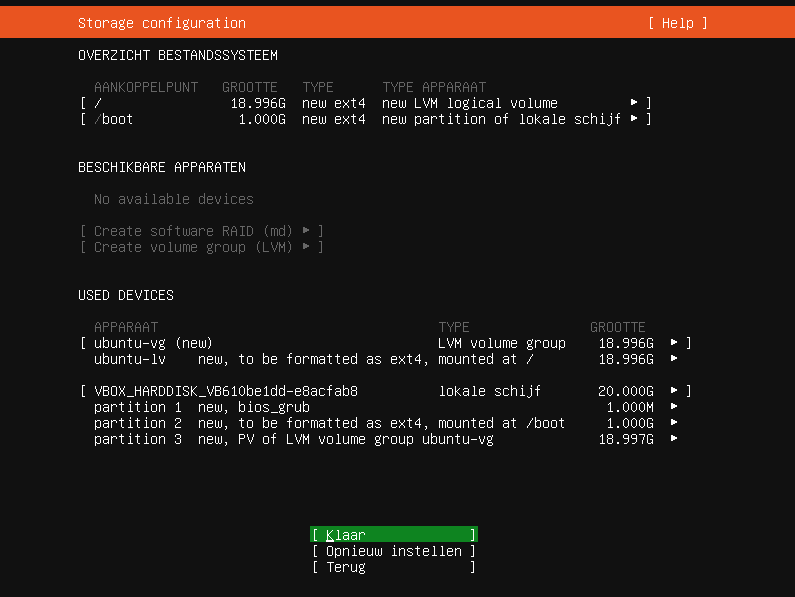
Task: Click the 18.997G partition size value
Action: pyautogui.click(x=626, y=439)
